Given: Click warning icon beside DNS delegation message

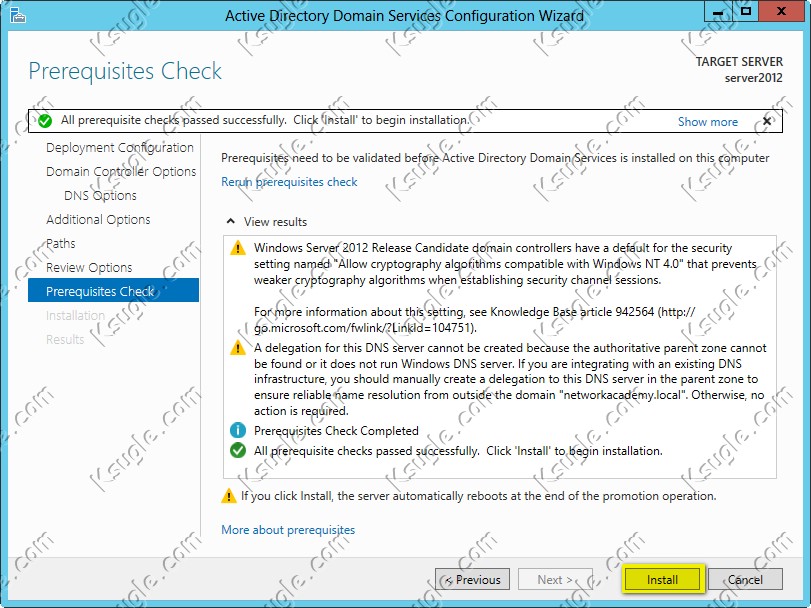Looking at the screenshot, I should pos(237,347).
